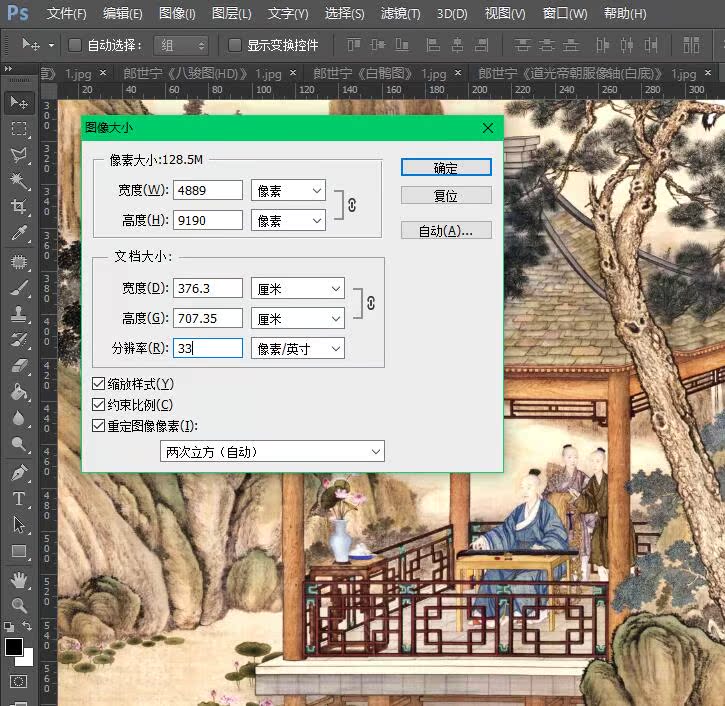Viewport: 725px width, 706px height.
Task: Select the Paint Bucket tool
Action: tap(19, 392)
